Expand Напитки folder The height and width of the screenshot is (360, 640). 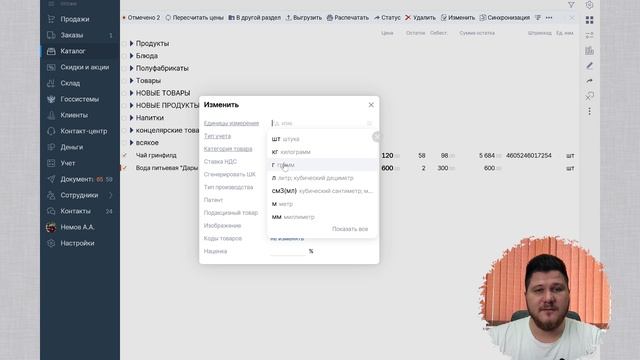(131, 118)
